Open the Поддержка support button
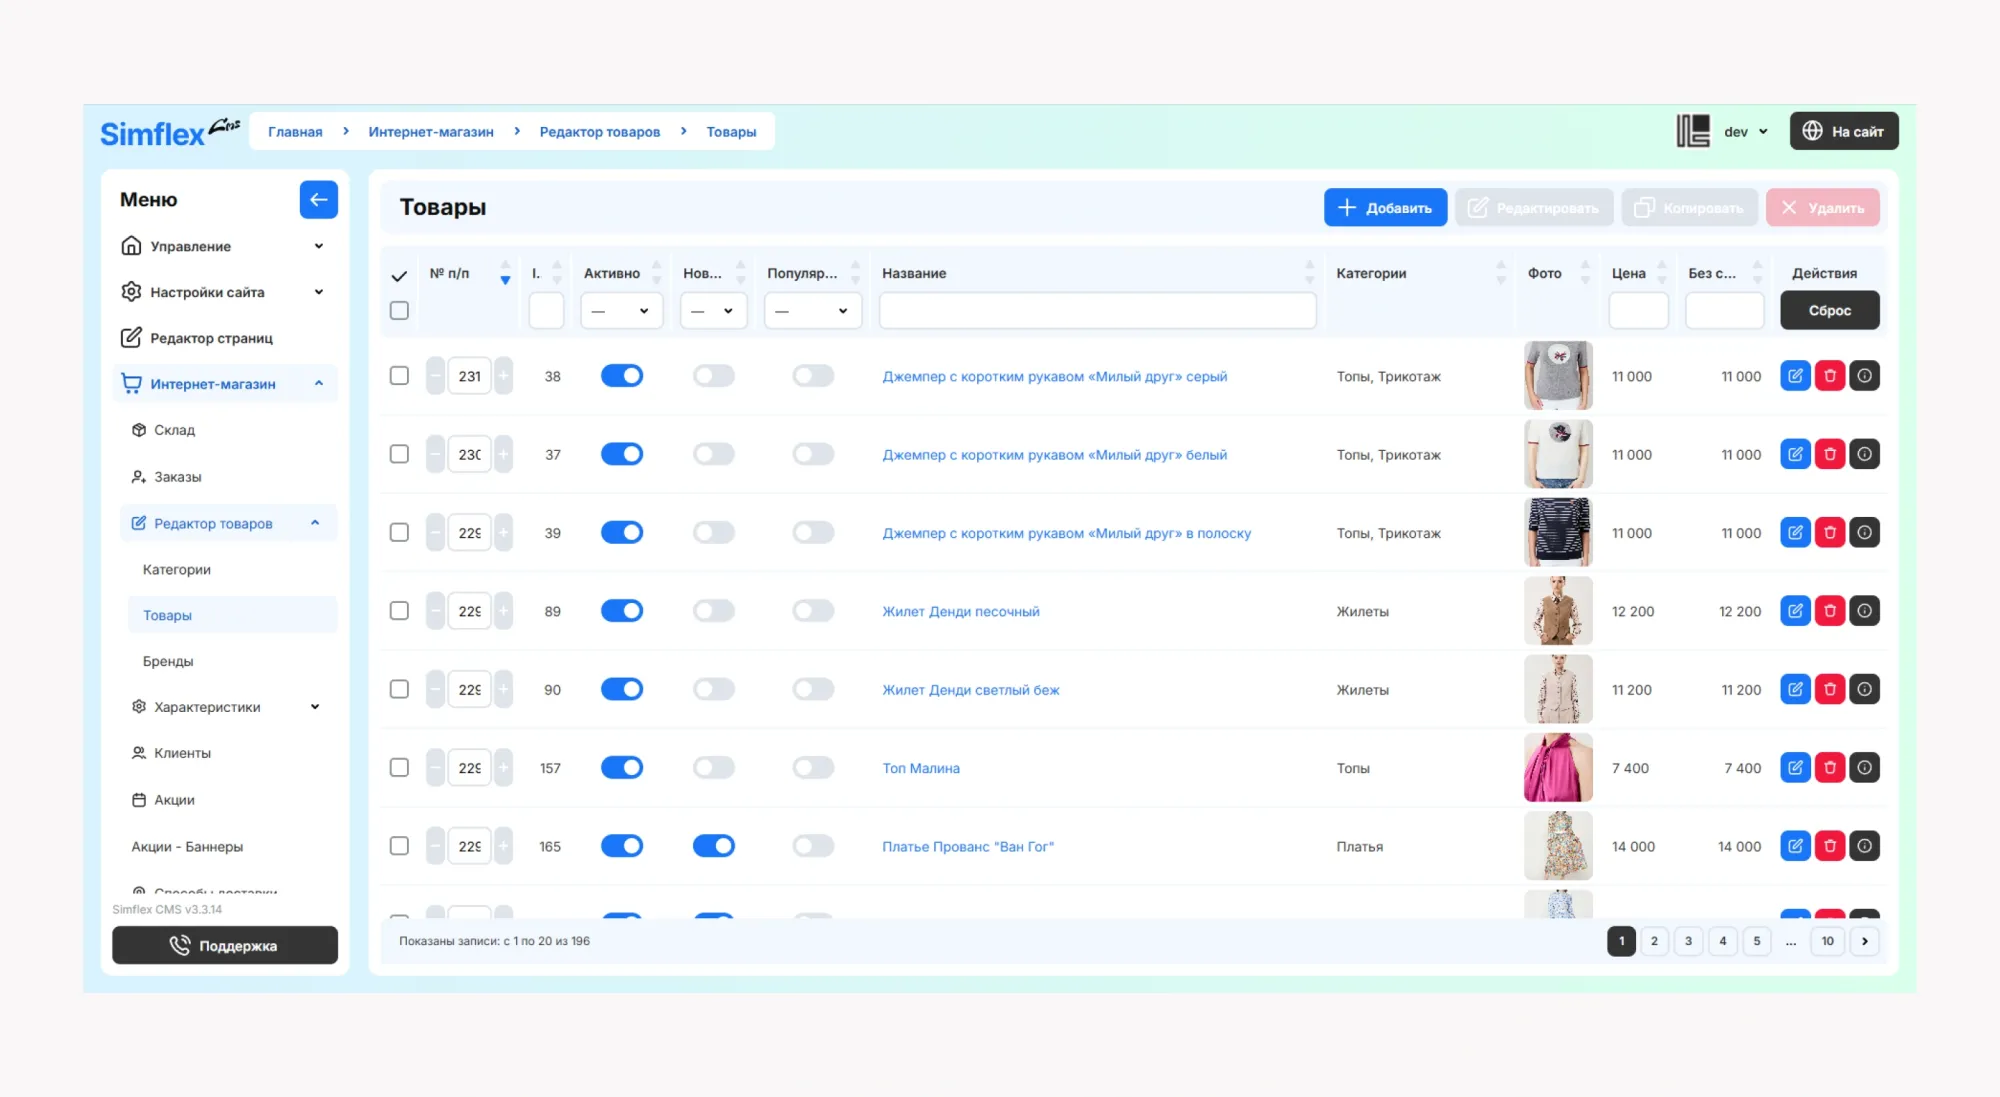Screen dimensions: 2000x1097 [x=224, y=945]
